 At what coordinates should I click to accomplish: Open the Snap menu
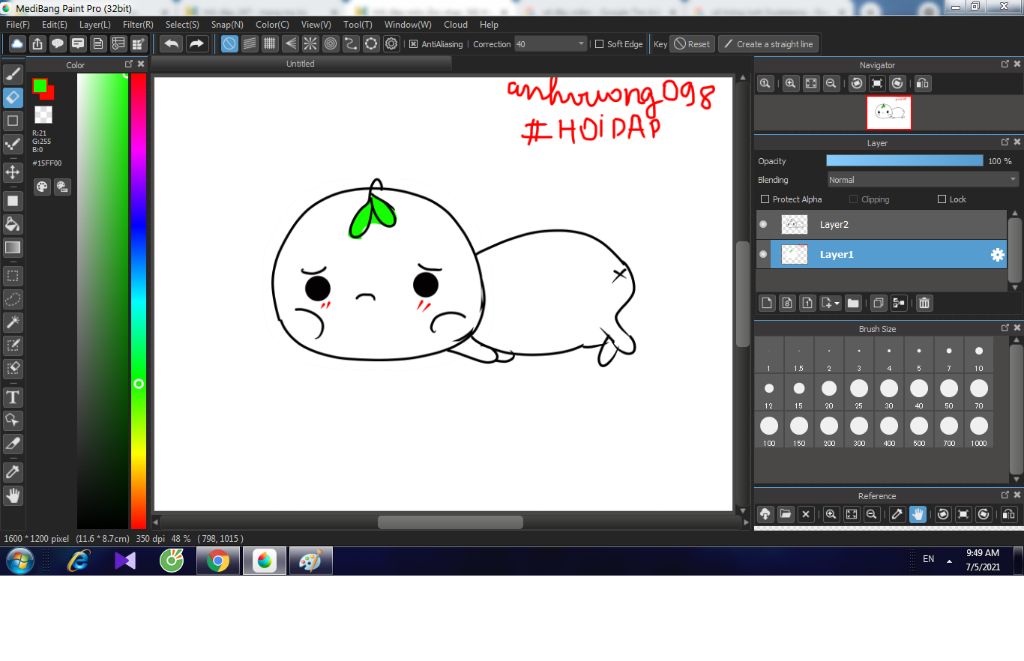click(x=227, y=25)
